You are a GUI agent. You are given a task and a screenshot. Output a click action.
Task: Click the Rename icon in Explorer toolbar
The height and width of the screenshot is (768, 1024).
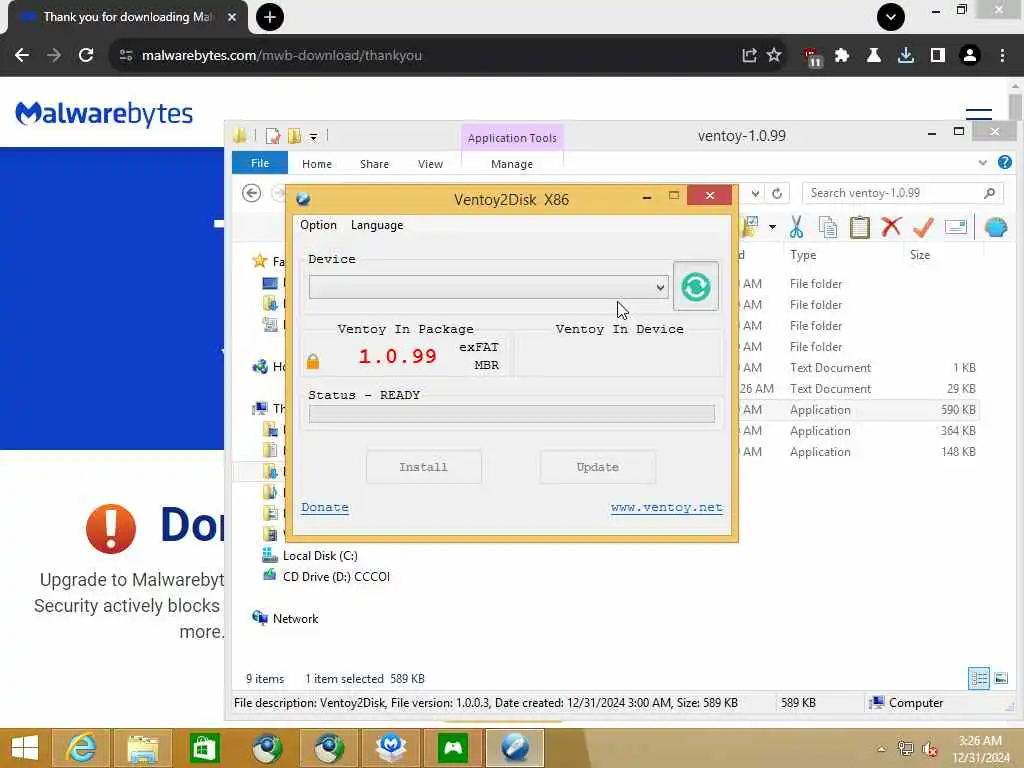point(955,227)
